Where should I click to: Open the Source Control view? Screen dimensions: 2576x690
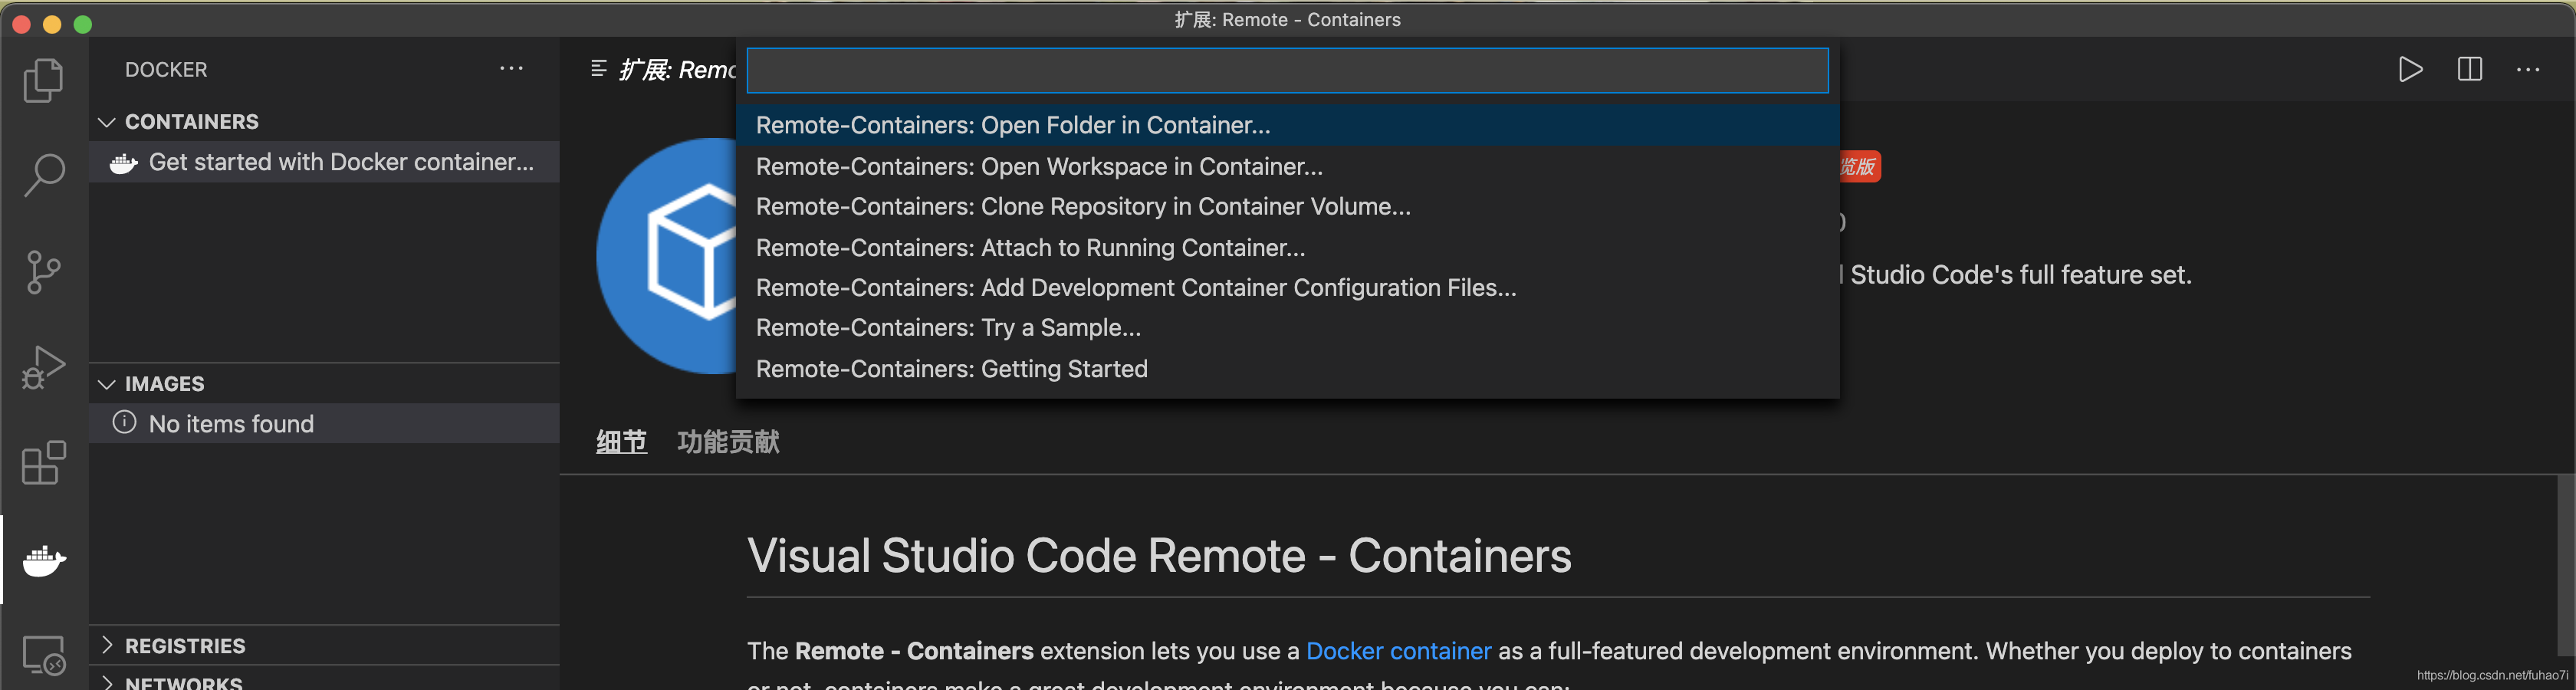click(x=43, y=271)
